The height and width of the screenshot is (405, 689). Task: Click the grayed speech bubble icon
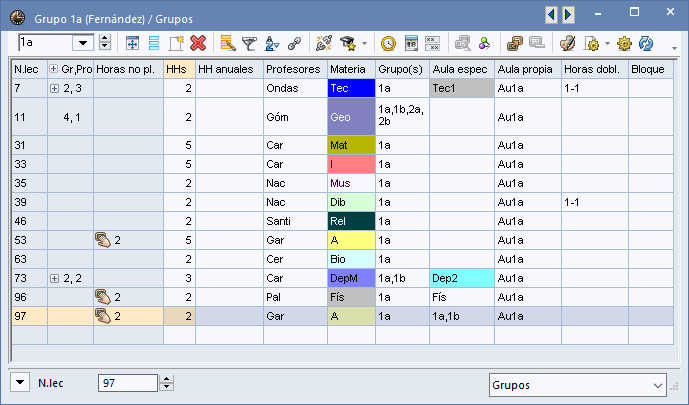click(x=537, y=43)
